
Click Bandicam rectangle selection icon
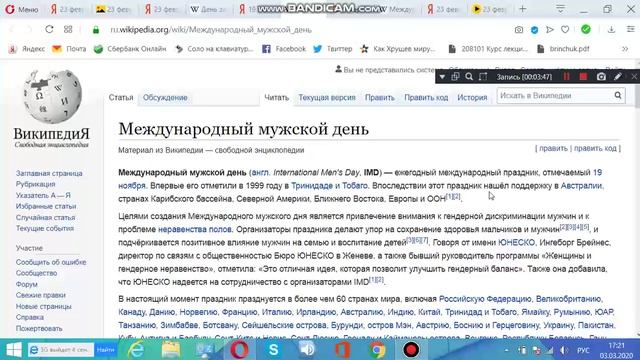(x=483, y=77)
